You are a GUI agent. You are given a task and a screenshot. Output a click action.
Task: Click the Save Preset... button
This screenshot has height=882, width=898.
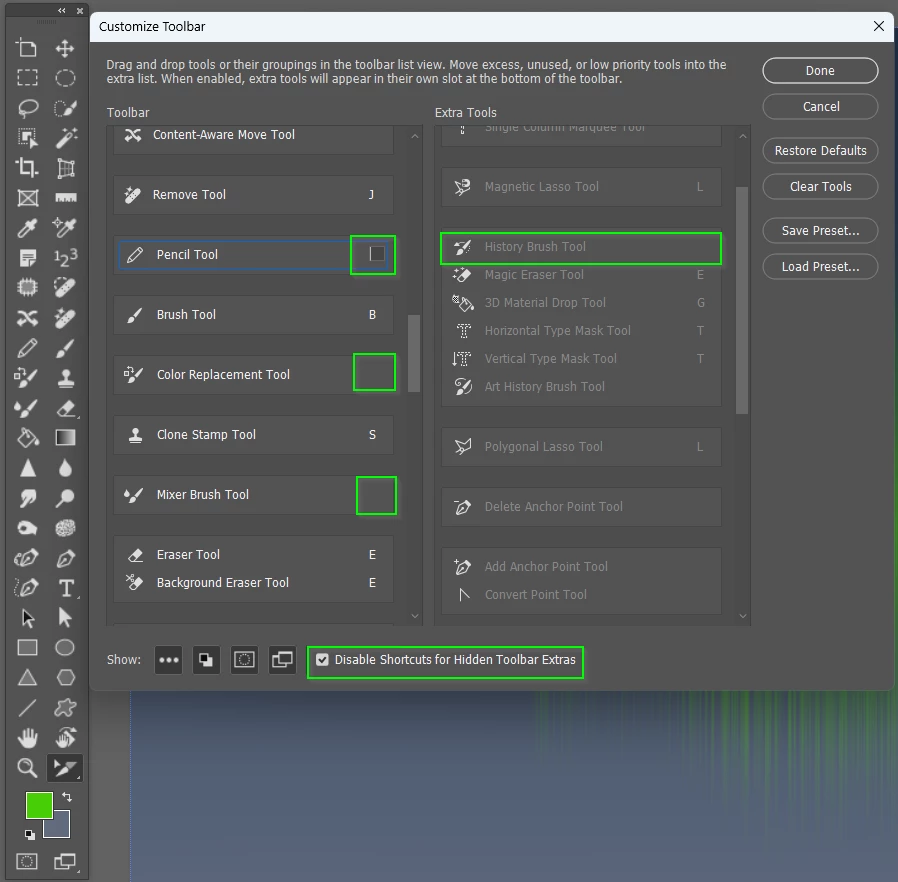[x=820, y=231]
